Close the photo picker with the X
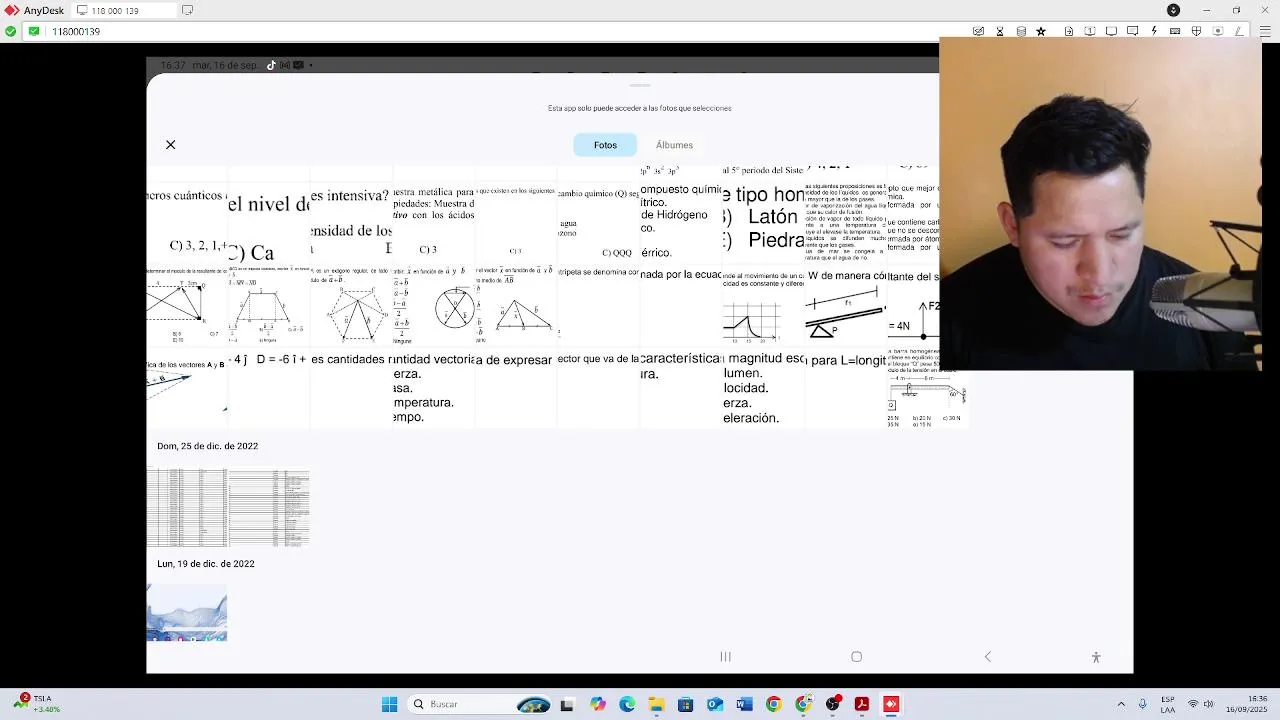The width and height of the screenshot is (1280, 720). [170, 145]
